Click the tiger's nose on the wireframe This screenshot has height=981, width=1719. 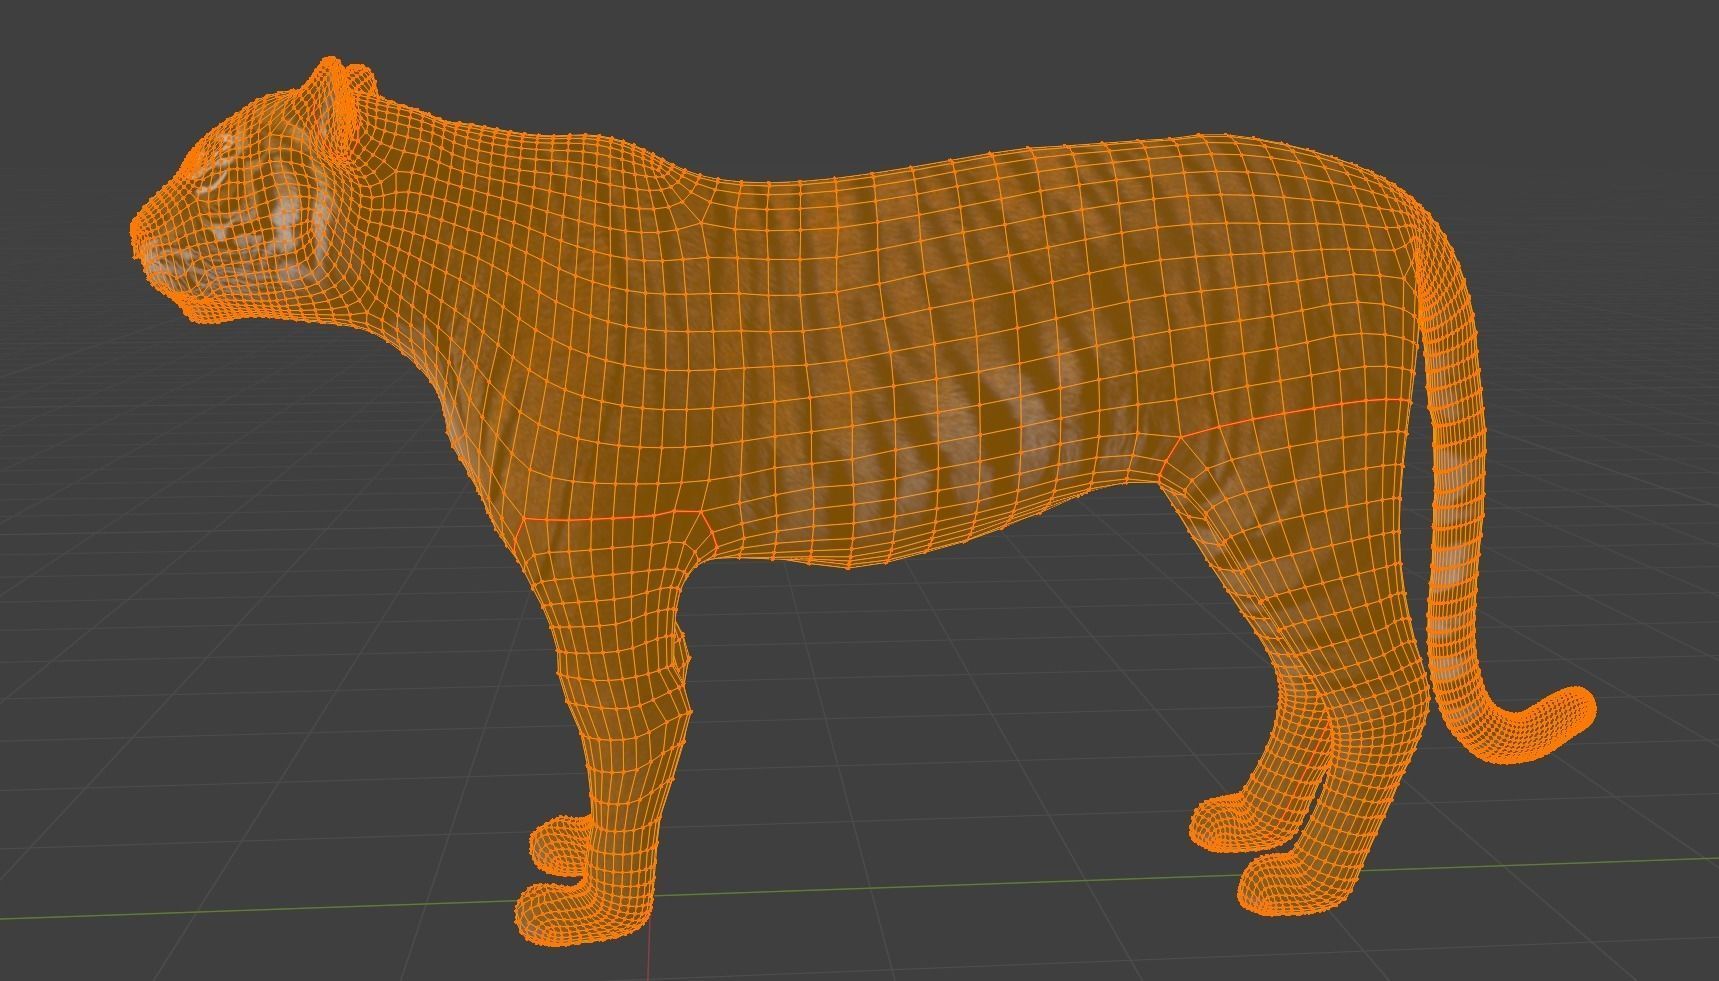[140, 235]
